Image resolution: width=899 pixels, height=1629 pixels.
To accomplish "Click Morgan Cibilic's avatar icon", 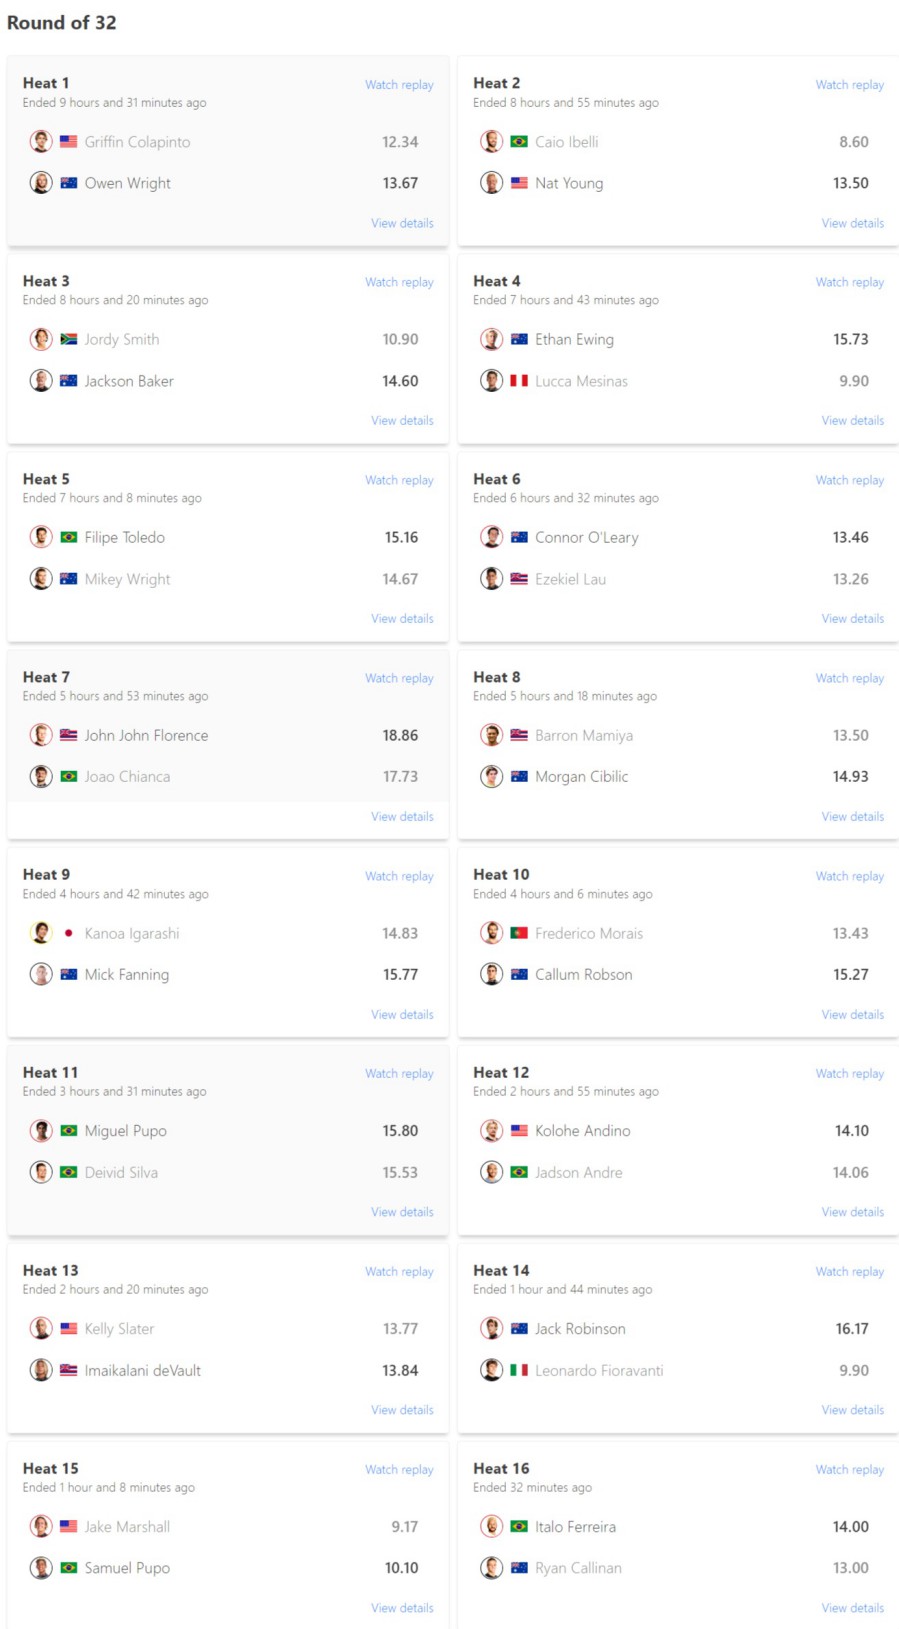I will click(x=491, y=777).
